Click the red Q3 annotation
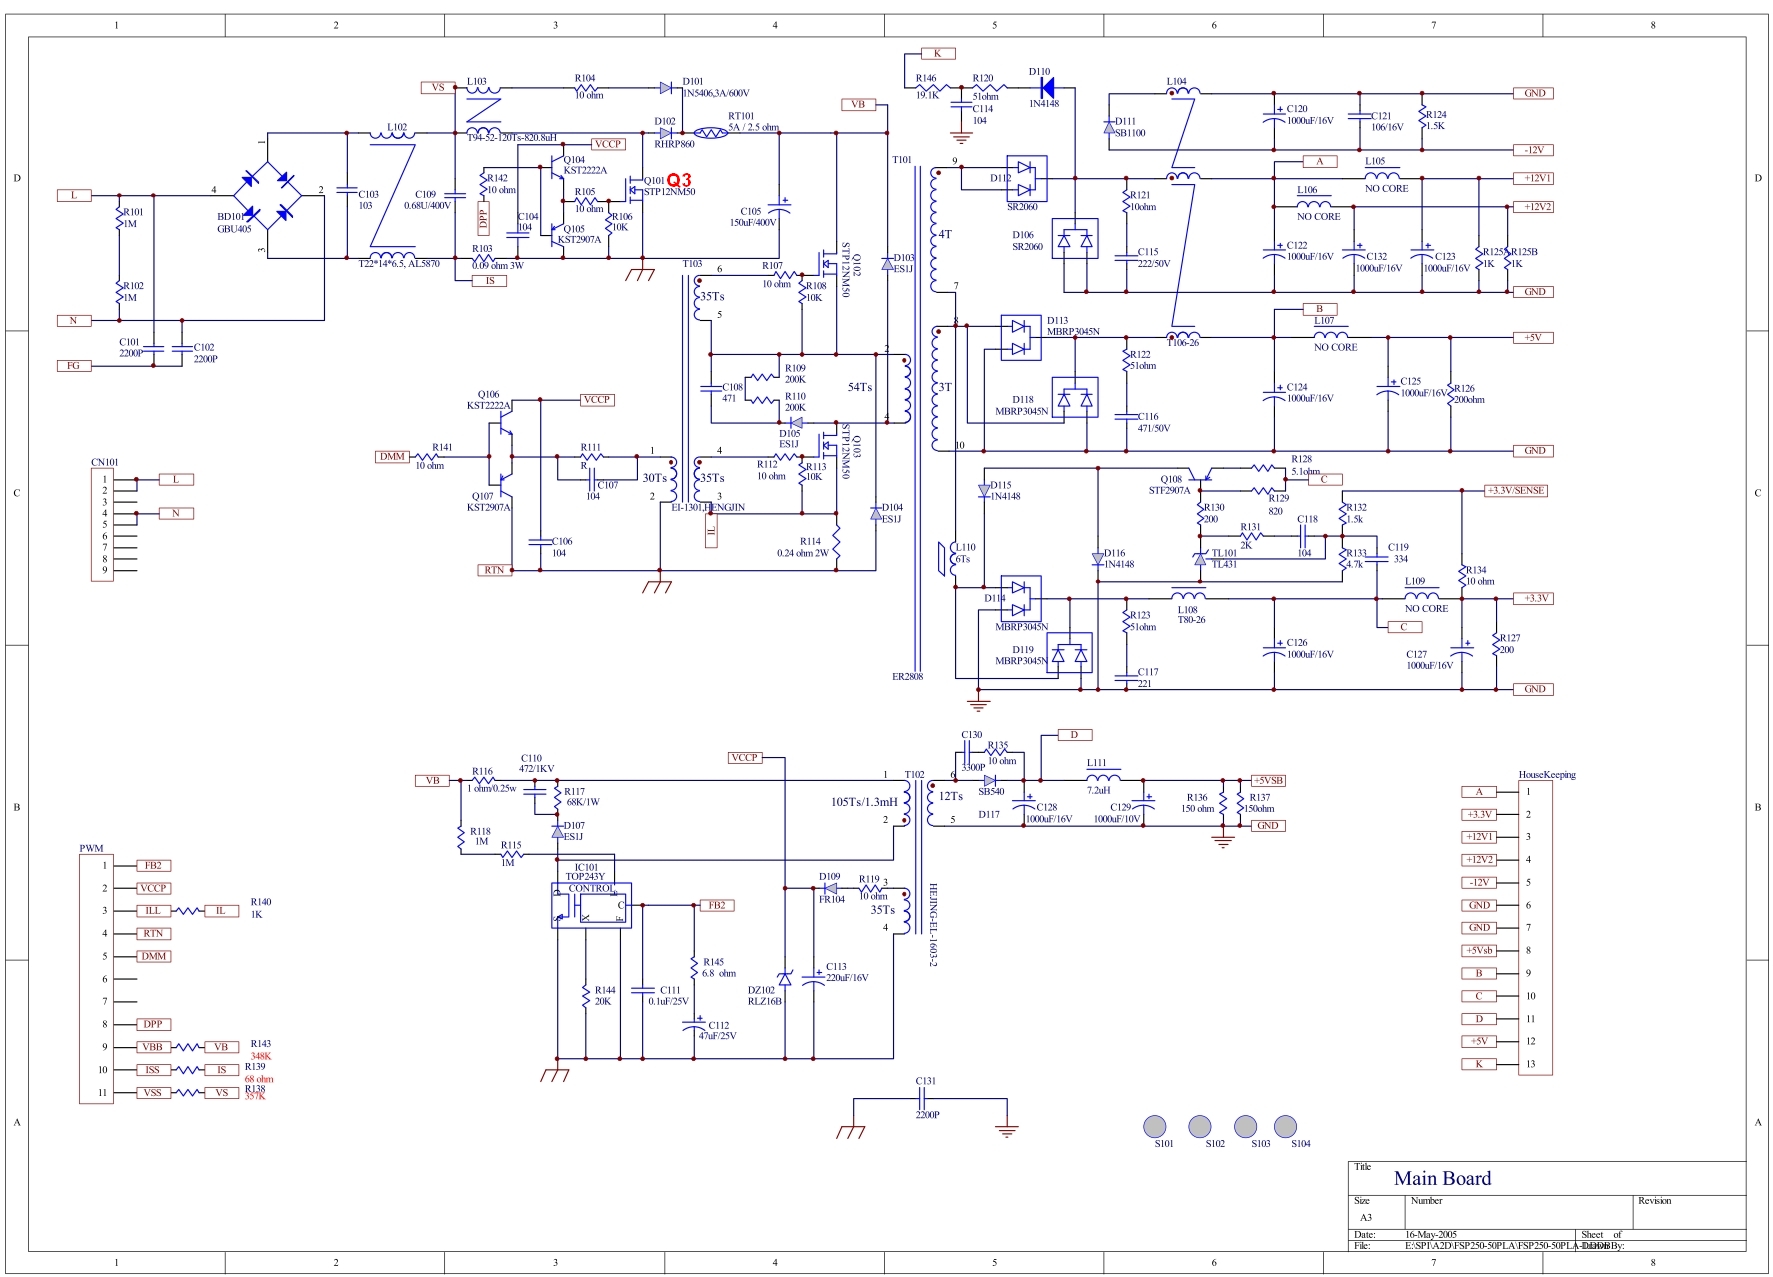Image resolution: width=1773 pixels, height=1277 pixels. click(679, 180)
